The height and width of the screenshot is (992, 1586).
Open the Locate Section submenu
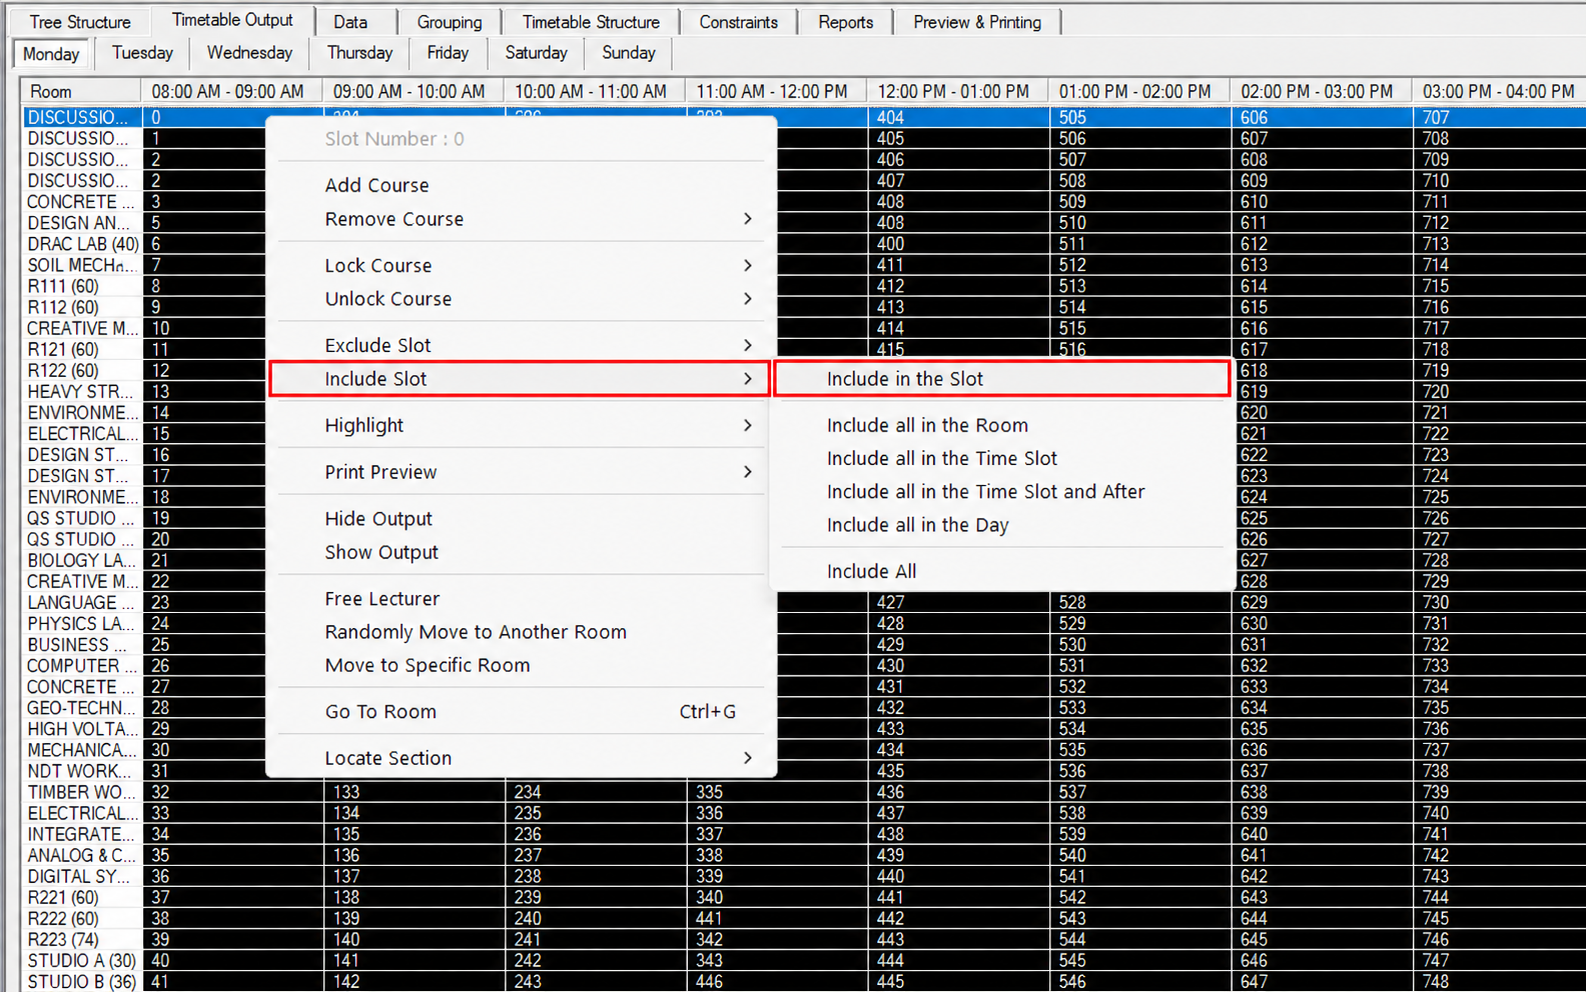click(x=521, y=758)
